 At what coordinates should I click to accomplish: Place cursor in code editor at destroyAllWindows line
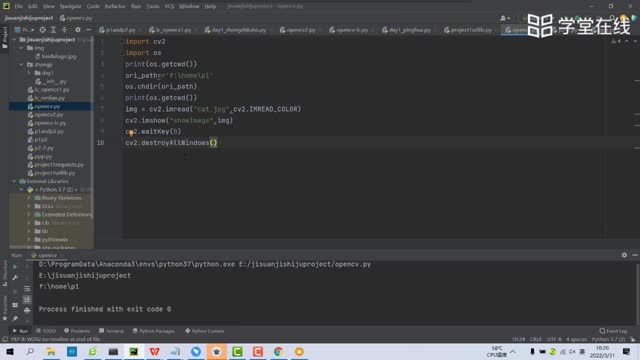(x=171, y=143)
